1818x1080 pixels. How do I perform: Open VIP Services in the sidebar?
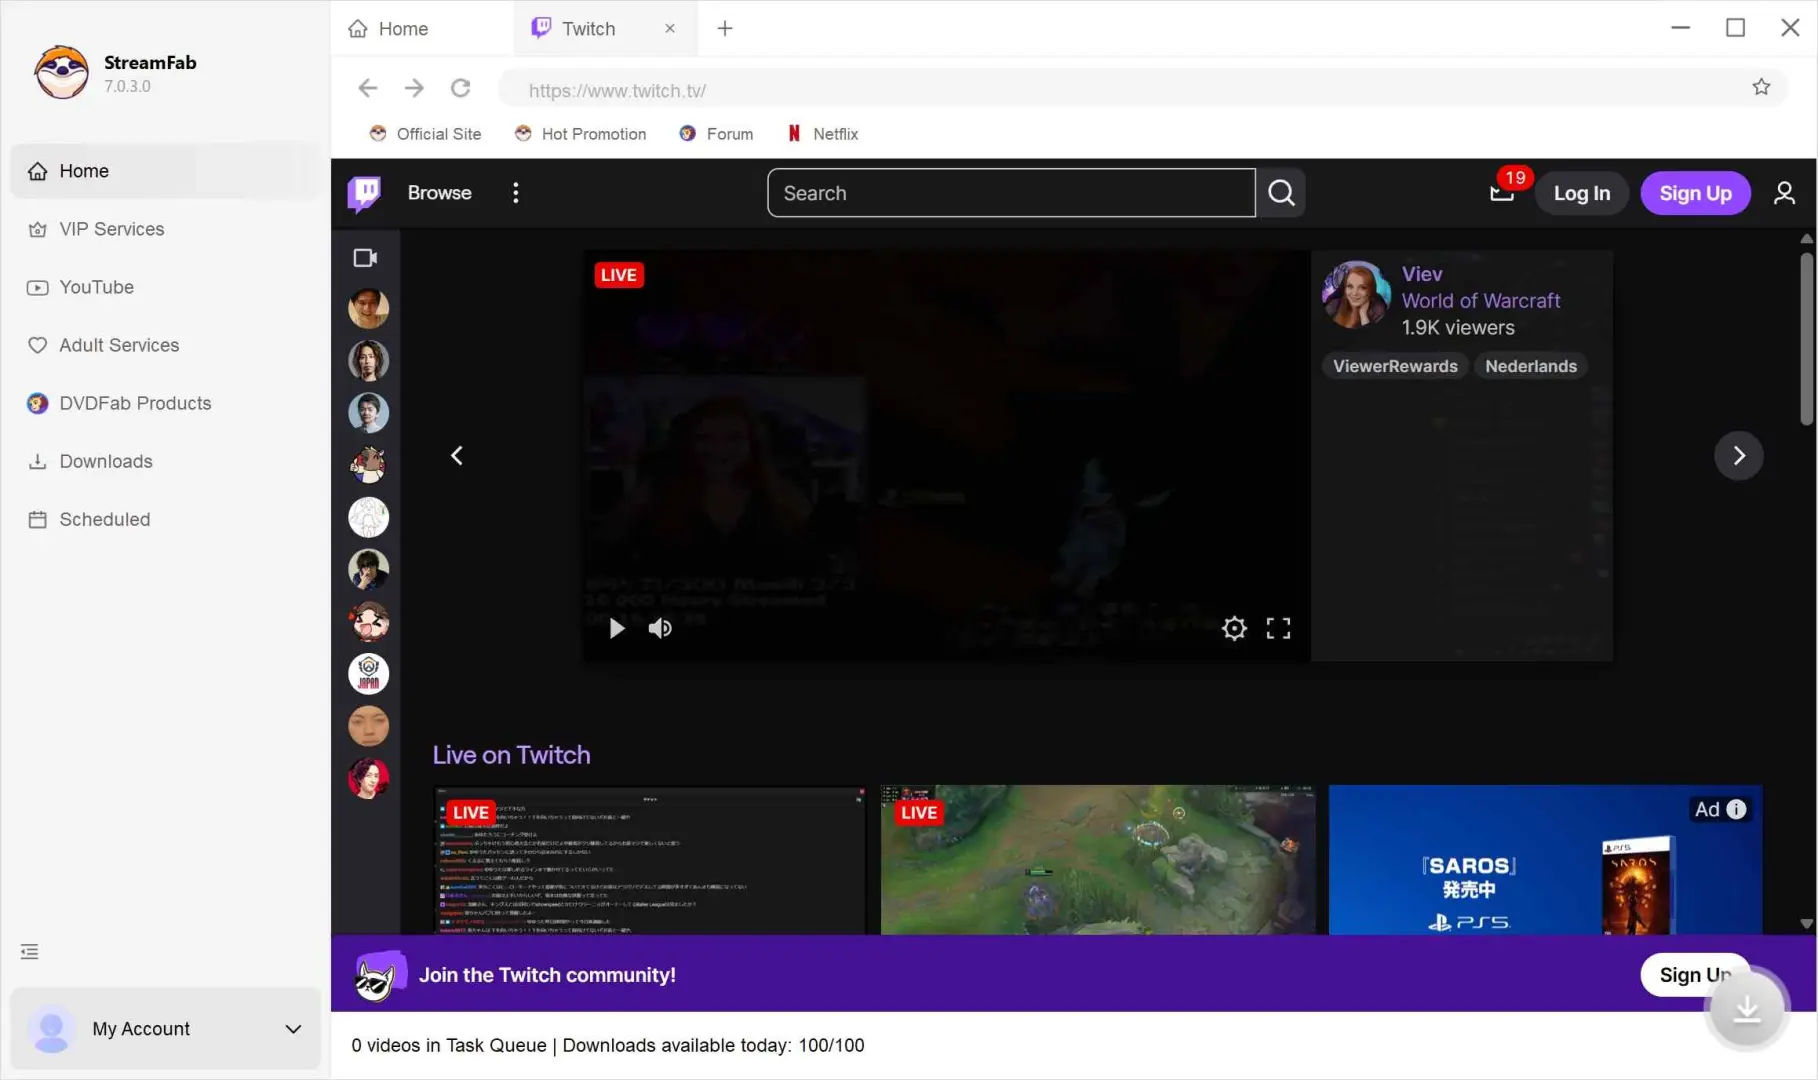pos(165,229)
